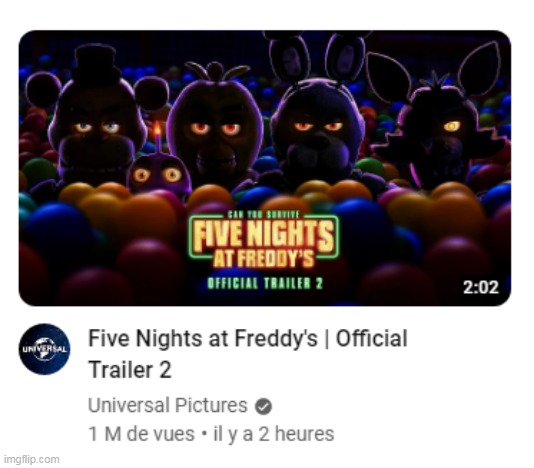Click Foxy's glowing yellow eye
This screenshot has width=534, height=468.
(452, 126)
